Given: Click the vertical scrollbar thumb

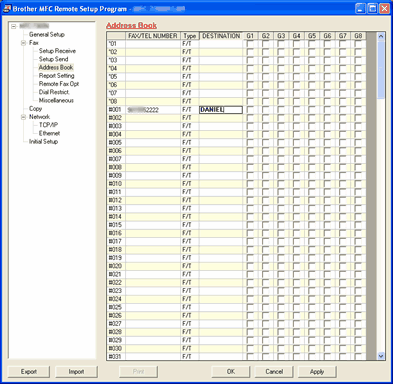Looking at the screenshot, I should point(381,69).
